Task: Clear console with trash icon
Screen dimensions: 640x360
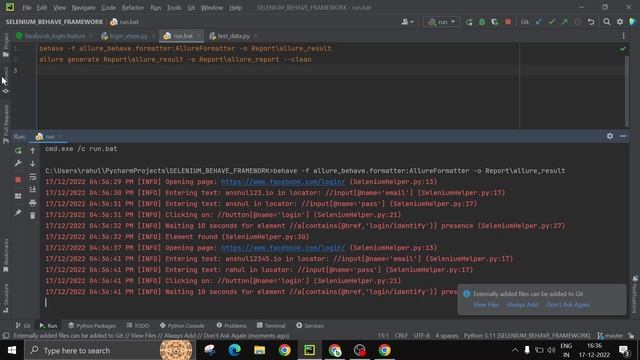Action: (x=33, y=216)
